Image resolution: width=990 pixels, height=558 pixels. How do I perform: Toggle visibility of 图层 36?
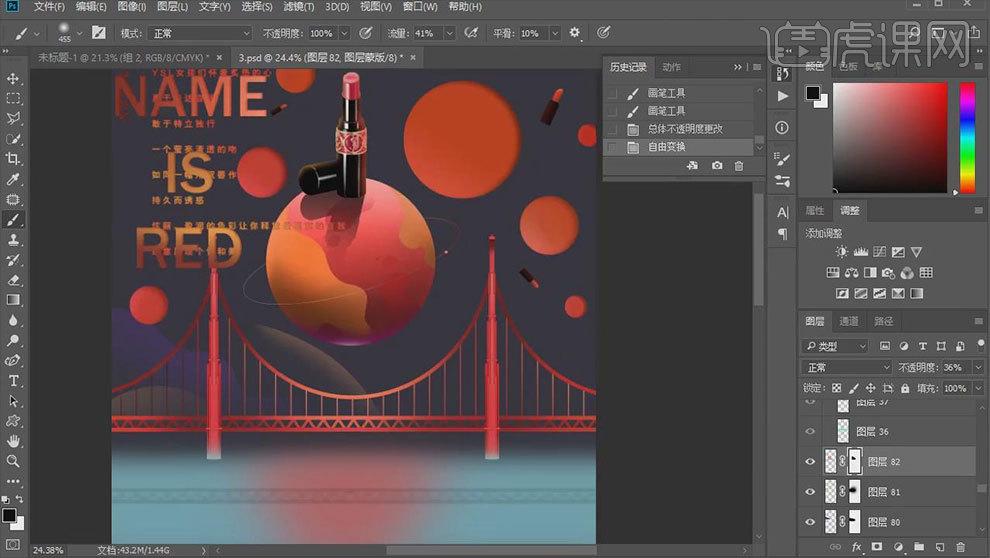point(810,431)
